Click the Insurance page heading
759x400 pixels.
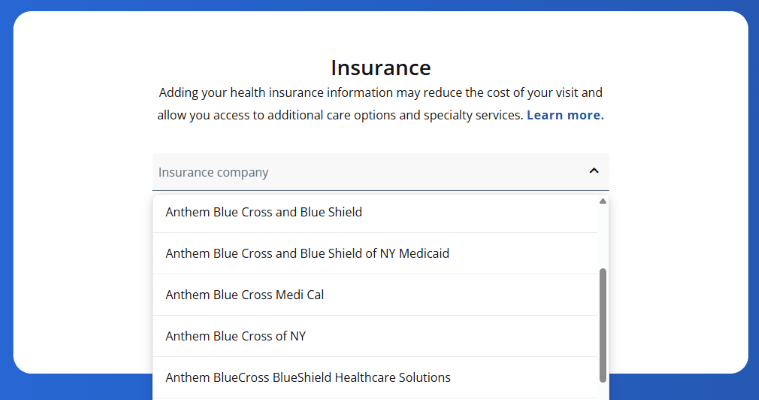[x=380, y=68]
